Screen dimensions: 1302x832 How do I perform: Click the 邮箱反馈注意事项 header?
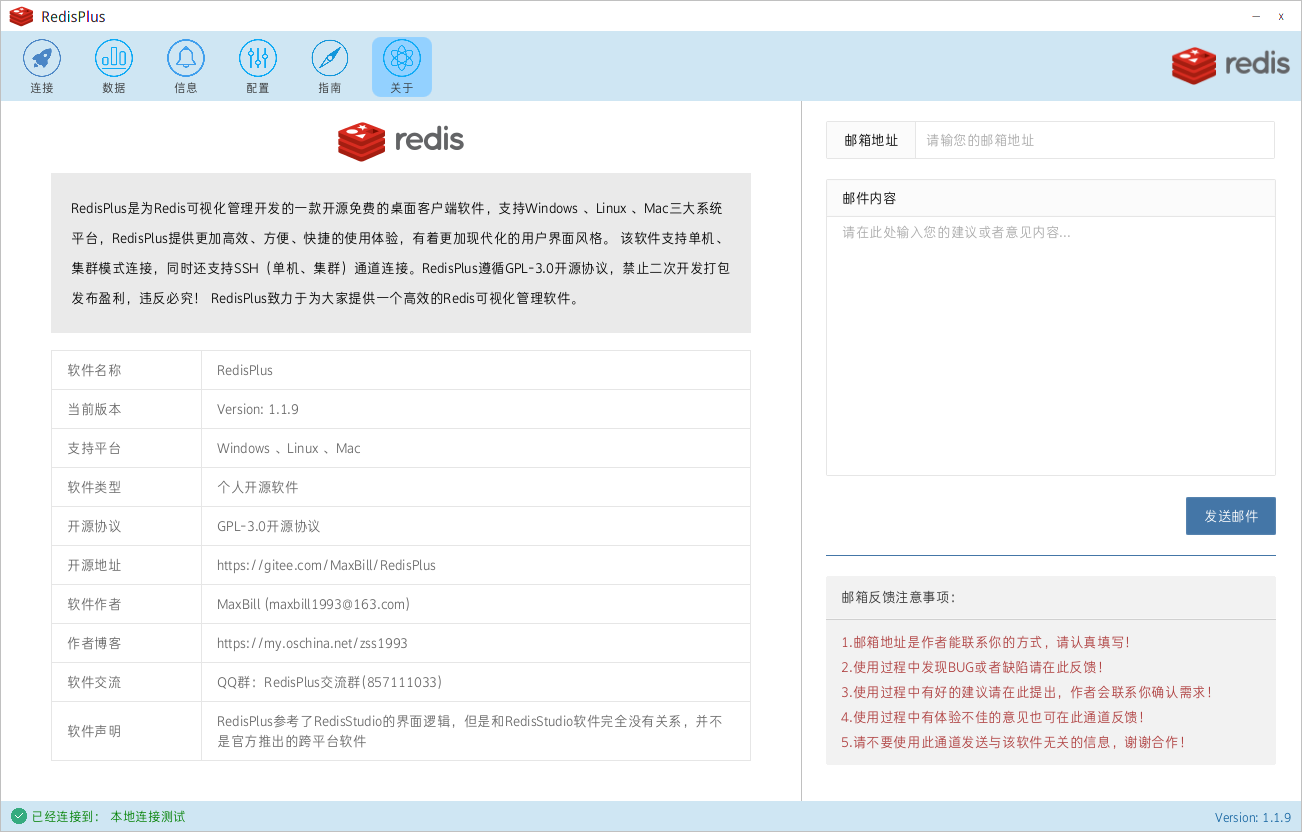[x=898, y=597]
